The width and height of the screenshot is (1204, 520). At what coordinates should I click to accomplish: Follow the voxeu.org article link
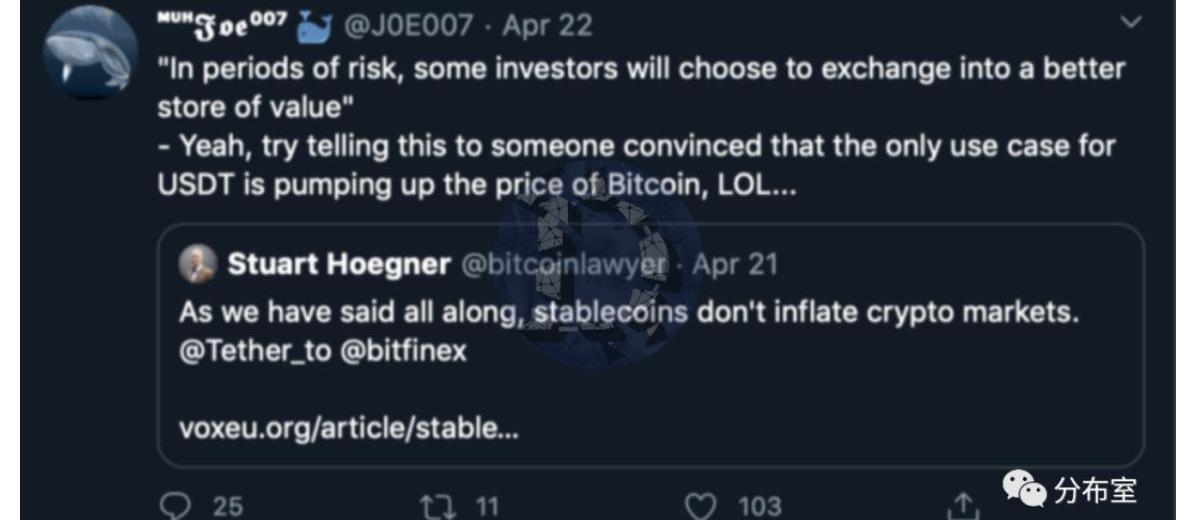[349, 429]
